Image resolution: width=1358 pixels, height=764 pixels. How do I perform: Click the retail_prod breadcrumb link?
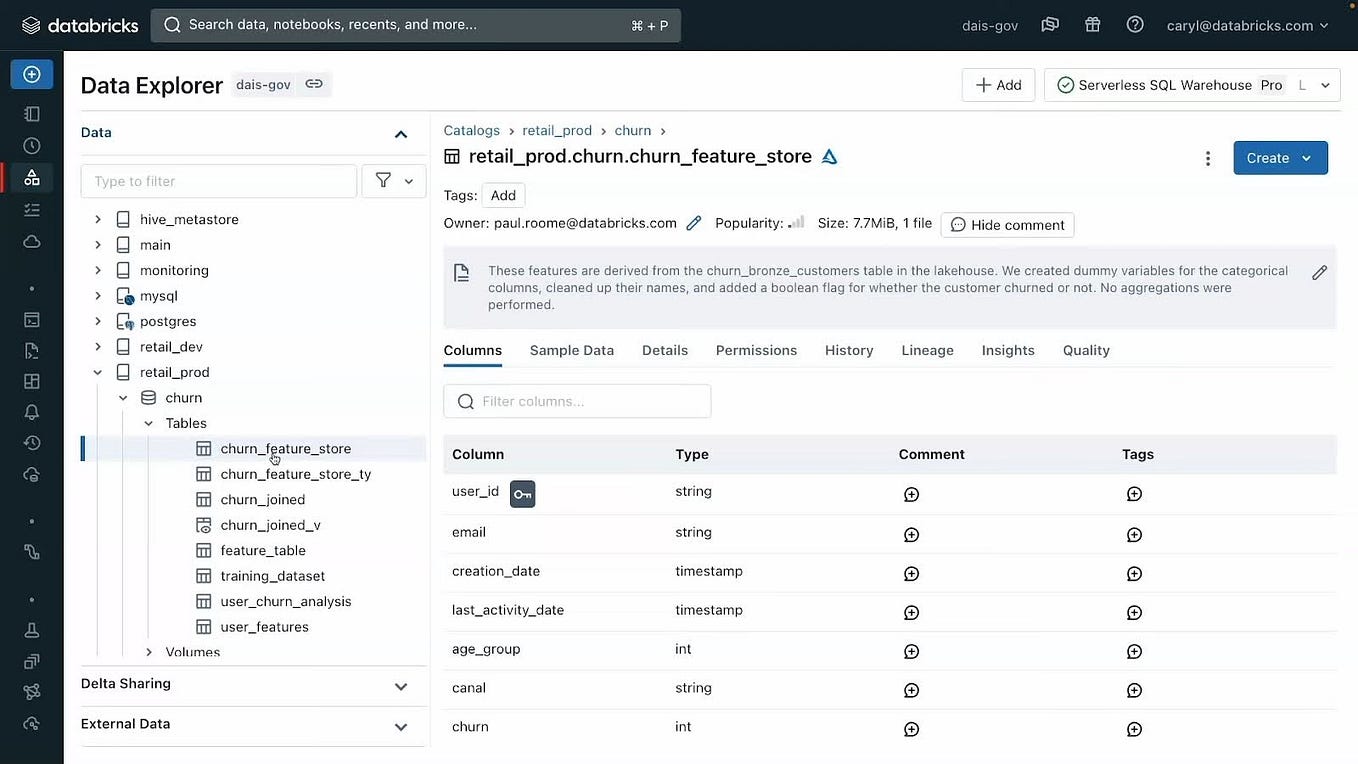(x=557, y=130)
